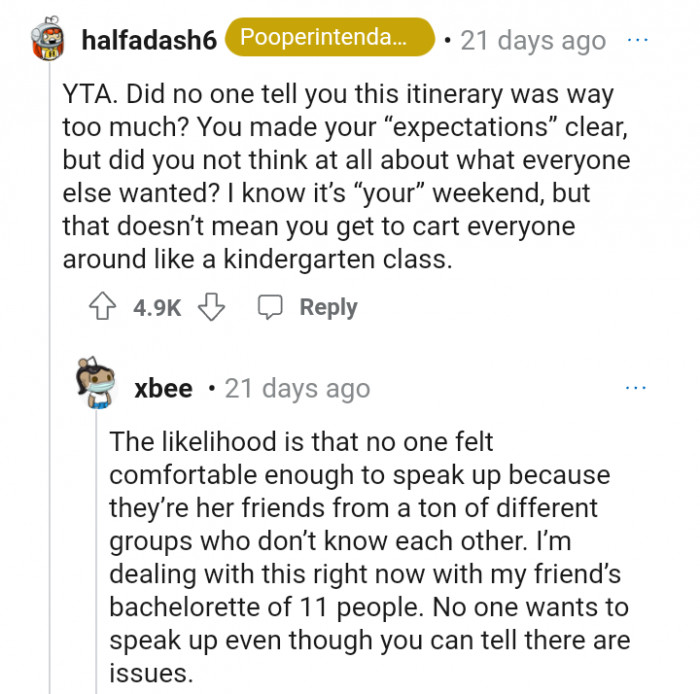Open xbee's "21 days ago" timestamp permalink
700x694 pixels.
297,388
